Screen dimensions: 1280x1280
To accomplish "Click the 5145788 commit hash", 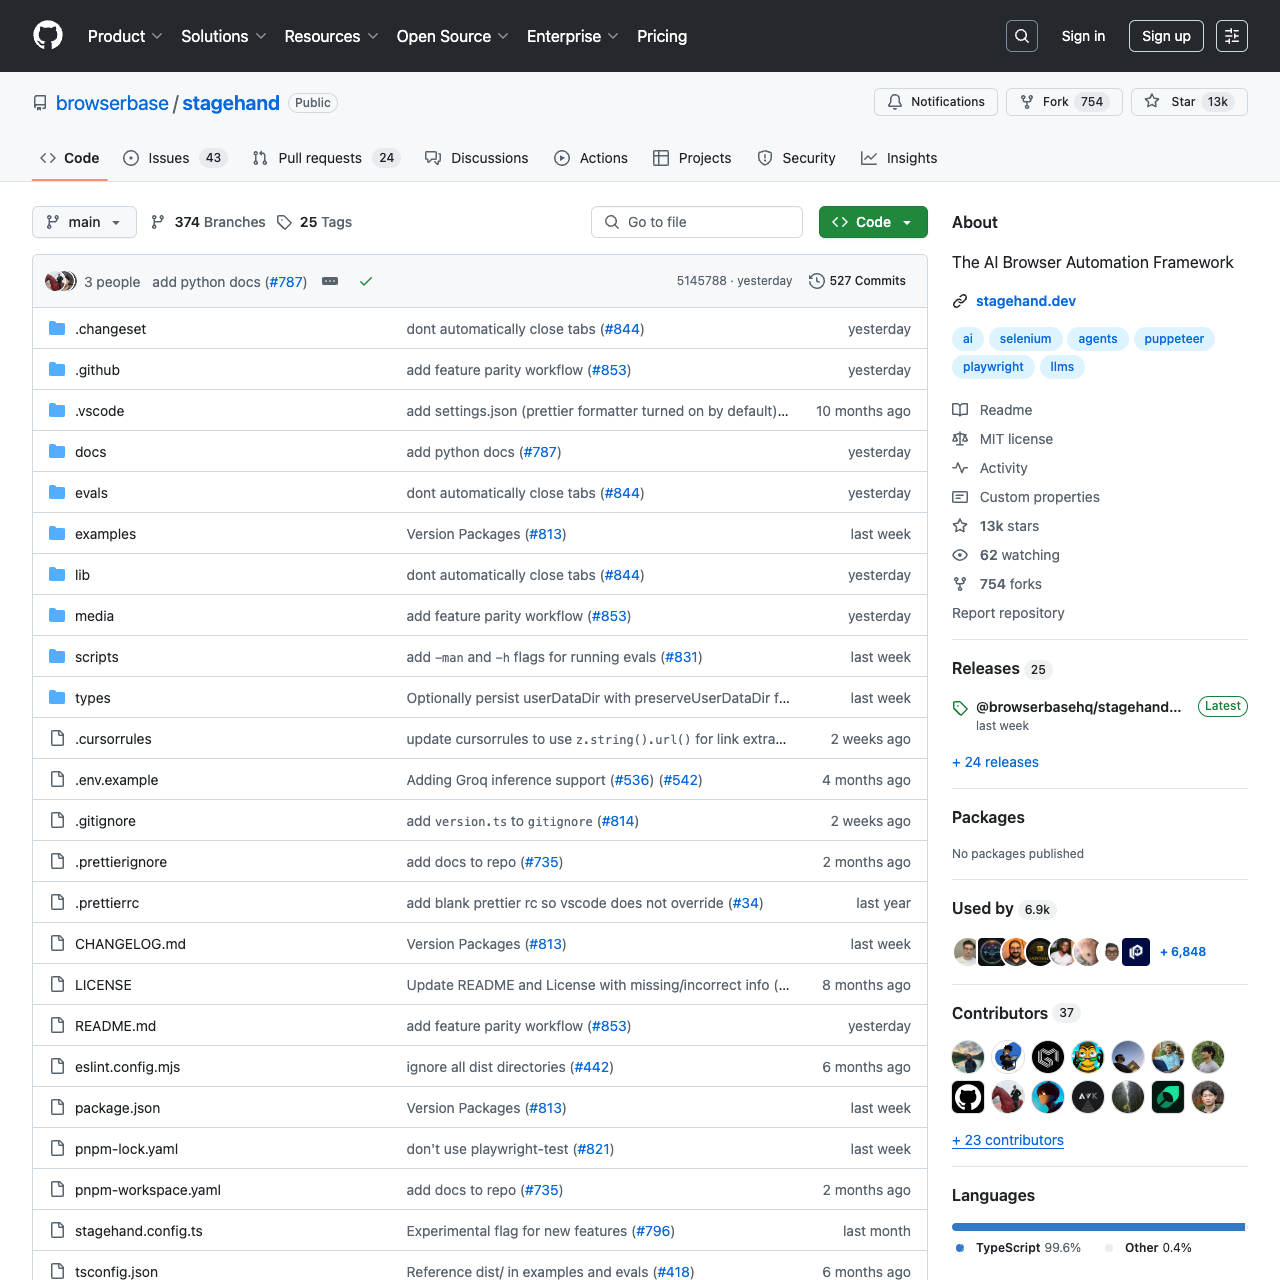I will click(702, 281).
